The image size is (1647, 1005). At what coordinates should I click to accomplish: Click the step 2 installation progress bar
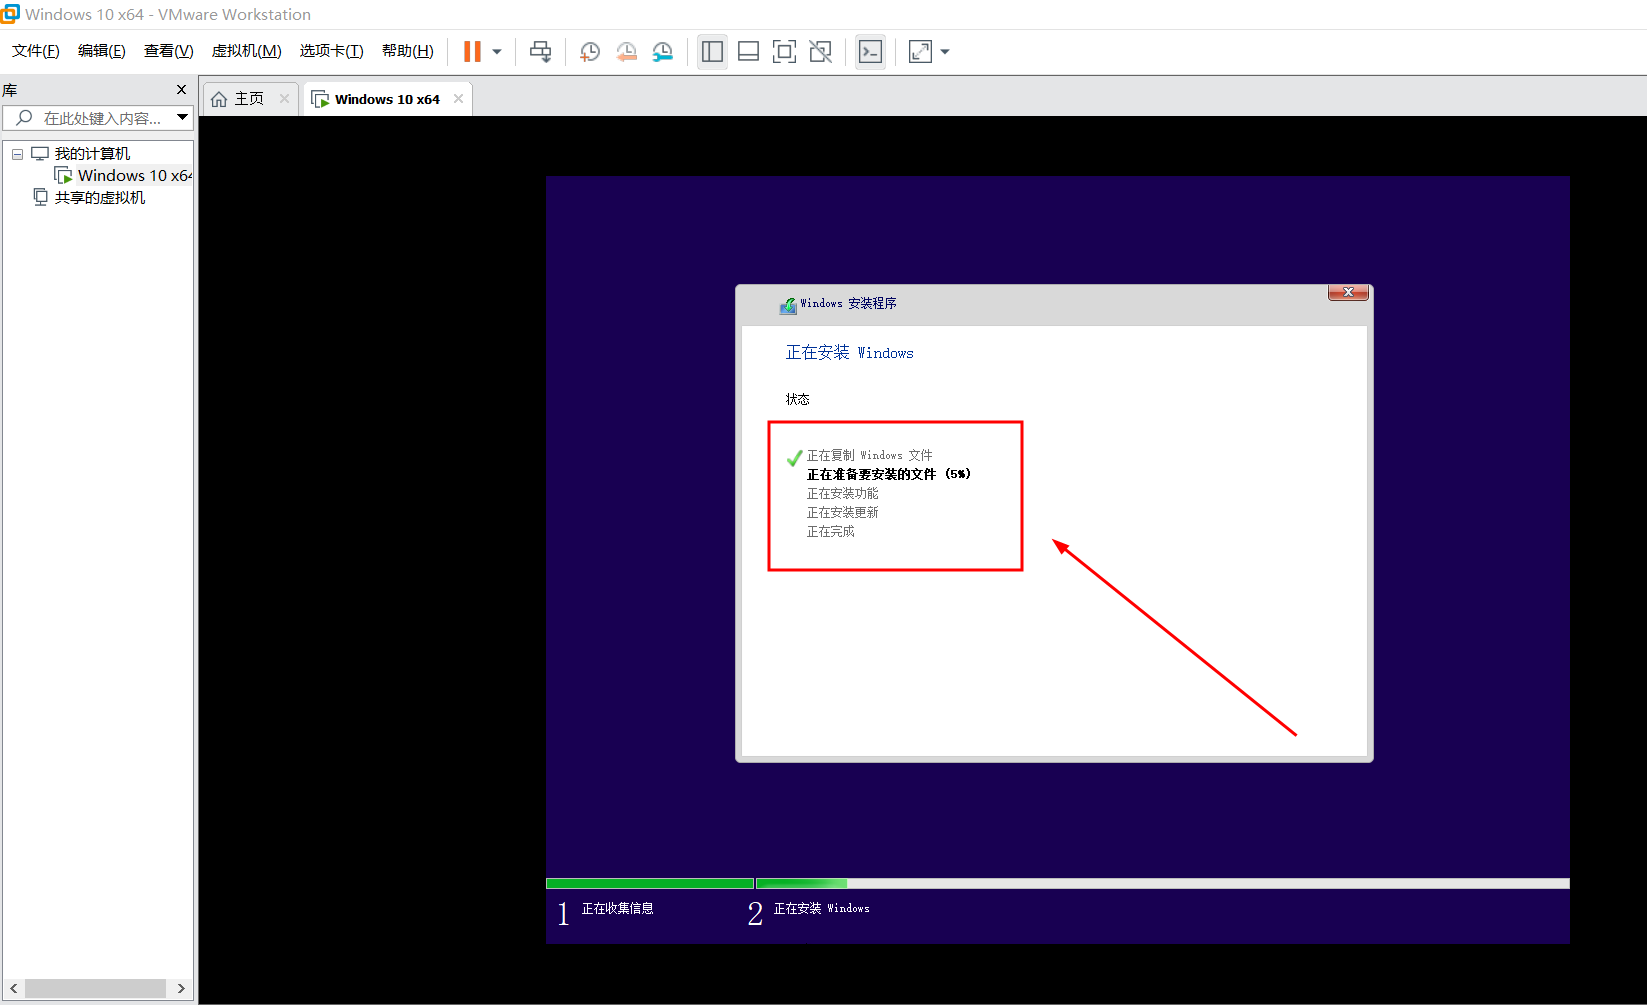[x=1163, y=883]
